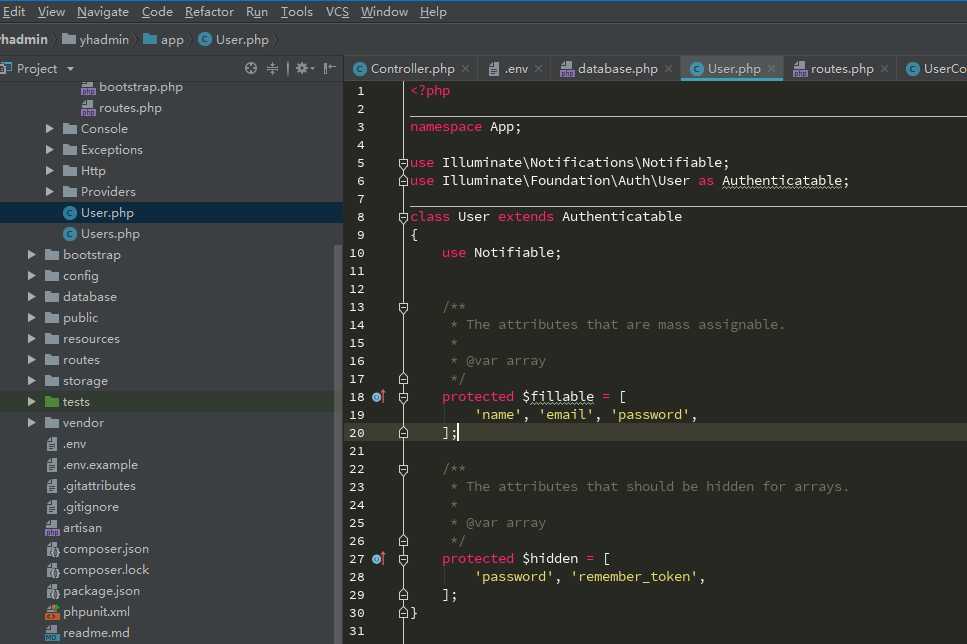This screenshot has width=967, height=644.
Task: Click the collapse all icon in Project panel
Action: click(272, 68)
